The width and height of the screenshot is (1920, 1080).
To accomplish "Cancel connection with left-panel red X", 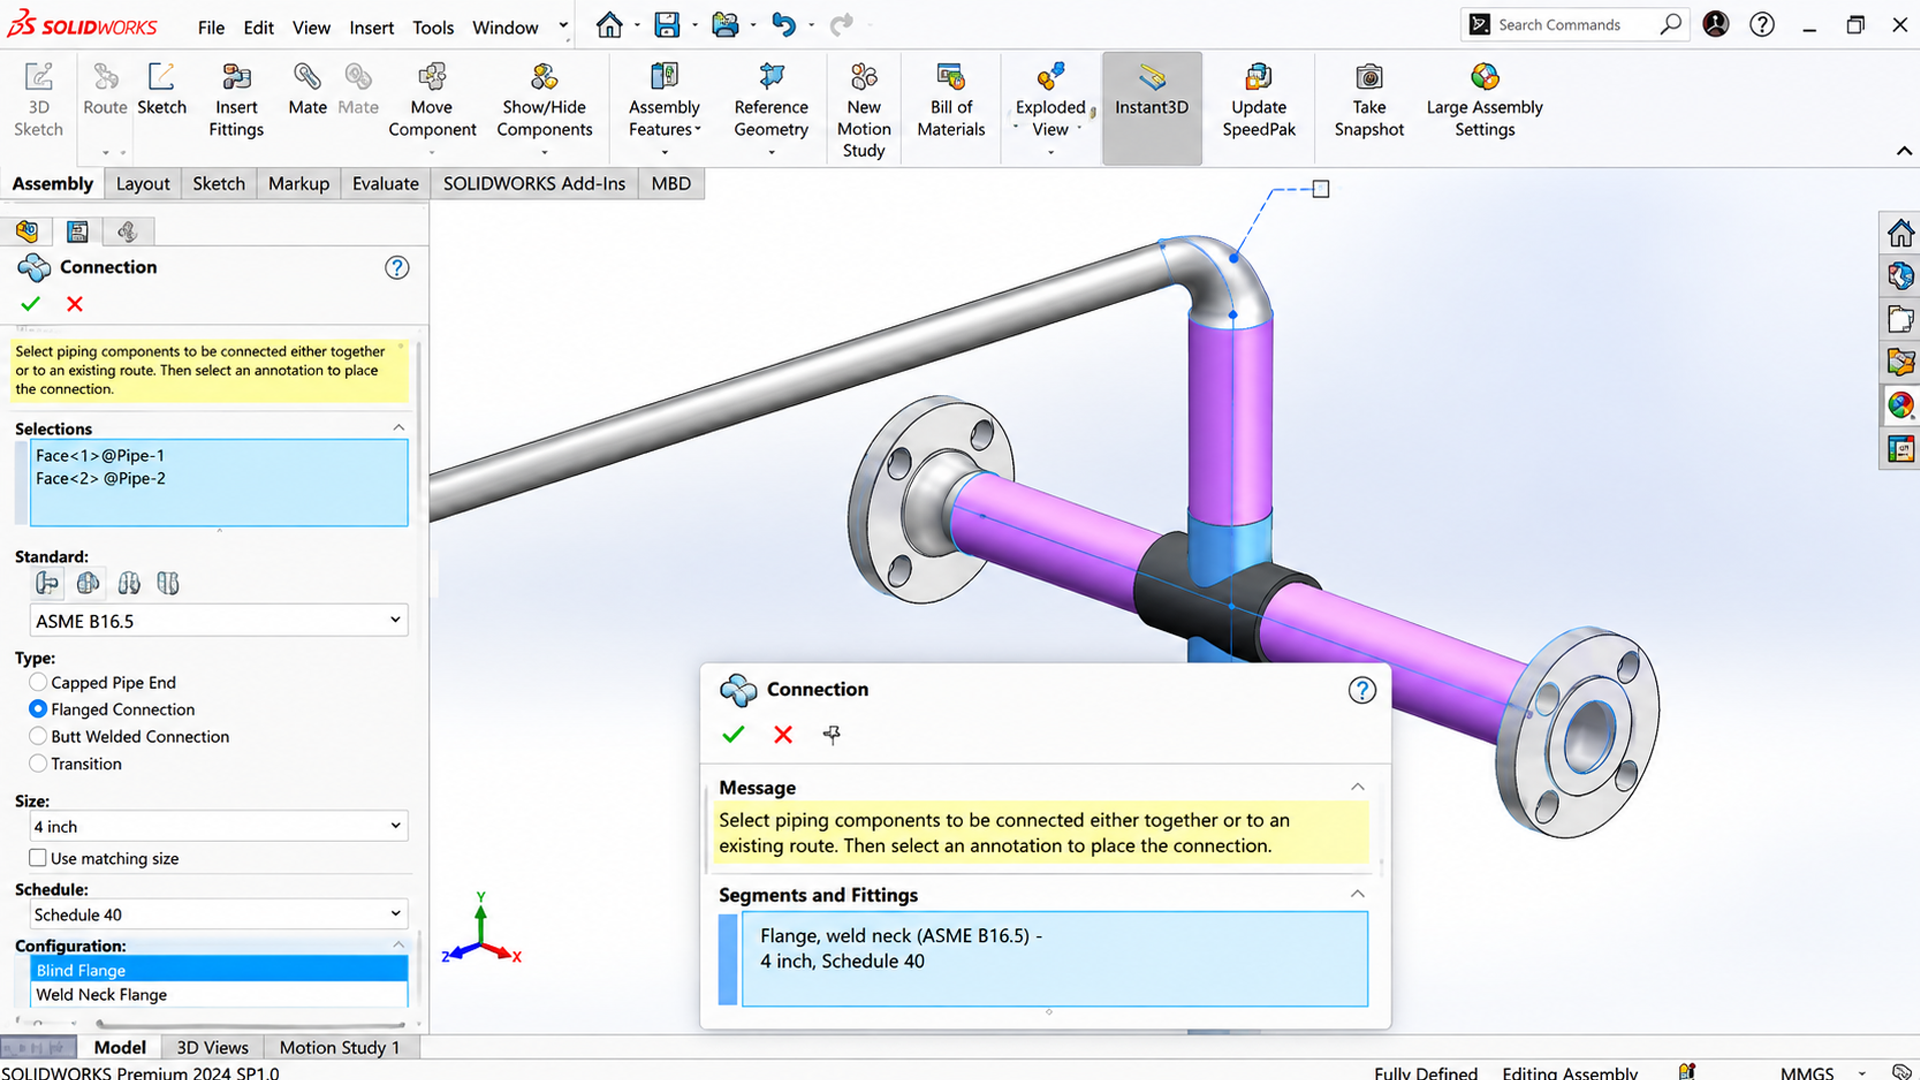I will (75, 304).
